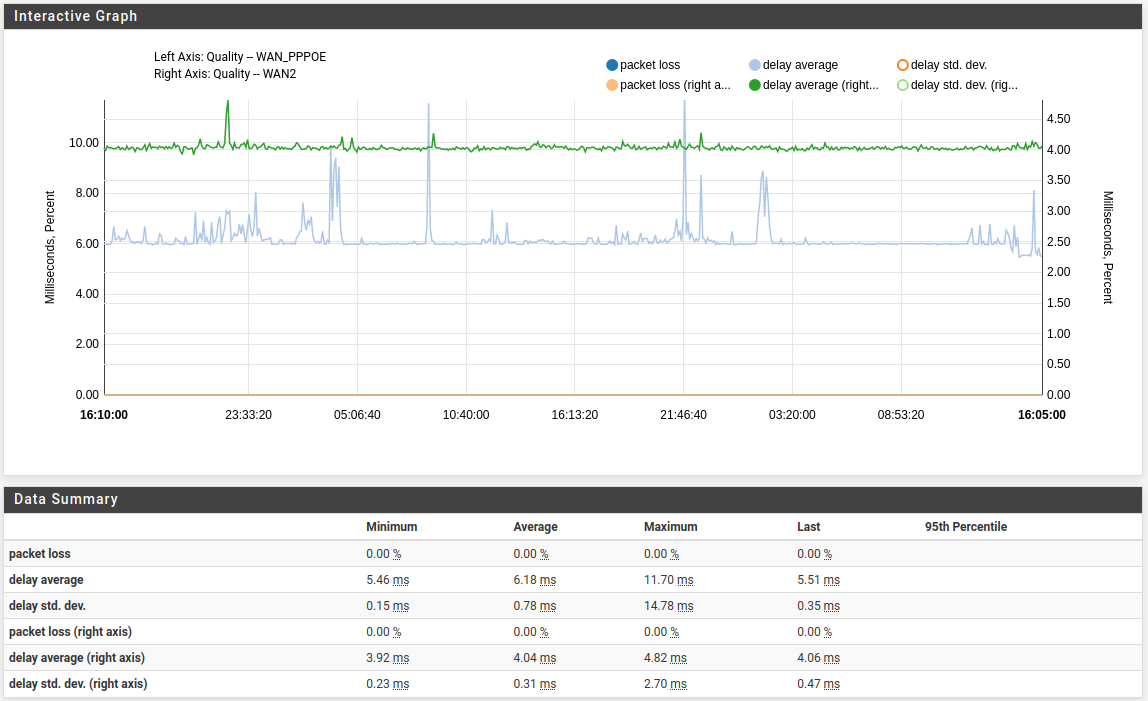Toggle the delay std. dev. legend series

(942, 65)
